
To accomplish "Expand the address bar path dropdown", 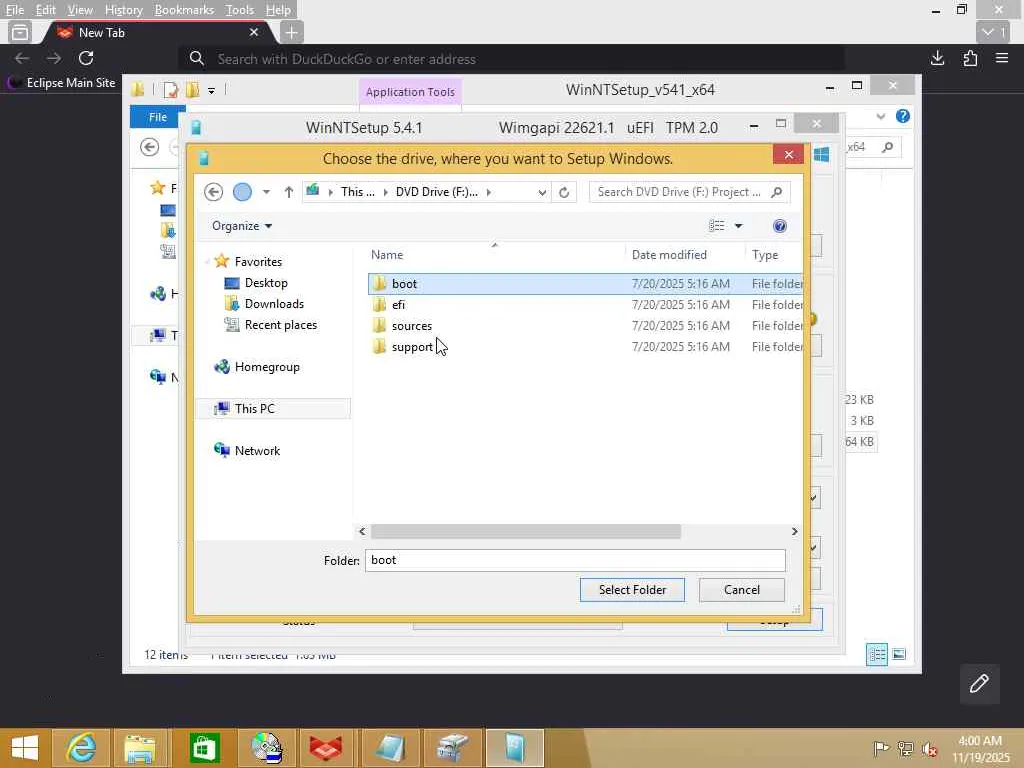I will (x=542, y=192).
